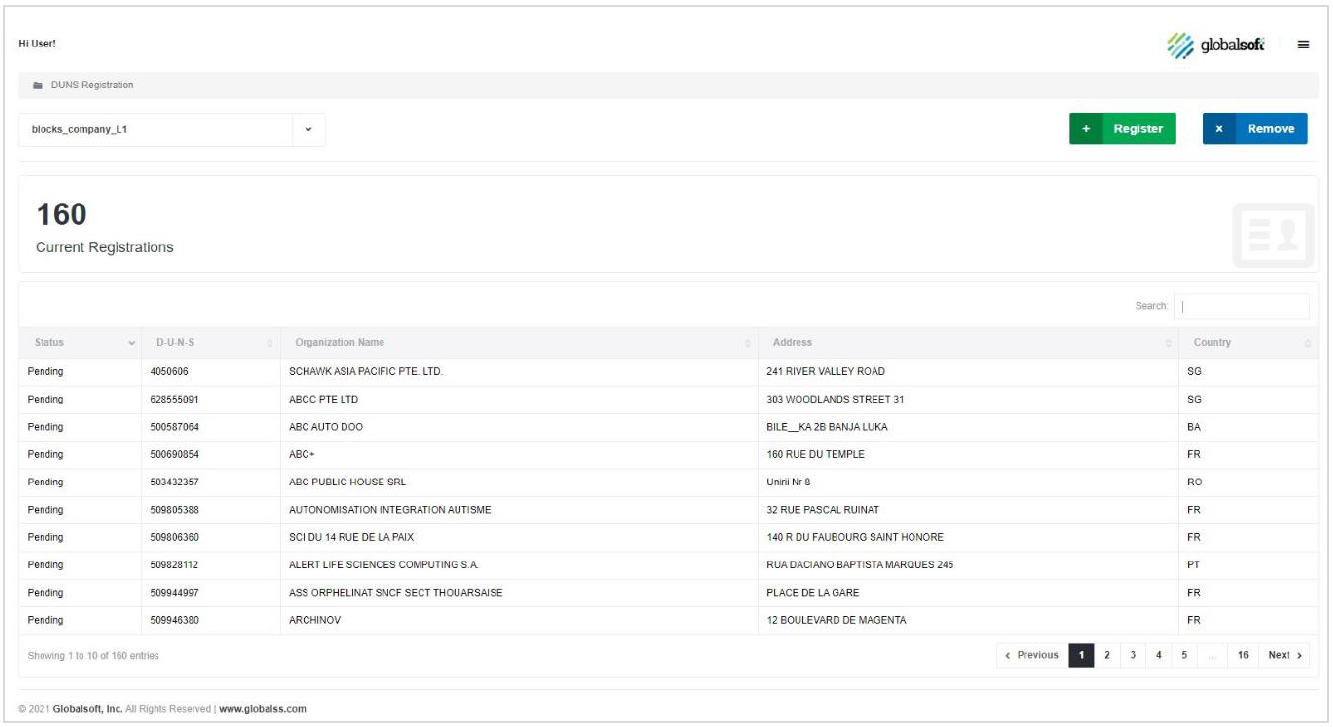The width and height of the screenshot is (1333, 727).
Task: Open the hamburger menu icon
Action: tap(1303, 44)
